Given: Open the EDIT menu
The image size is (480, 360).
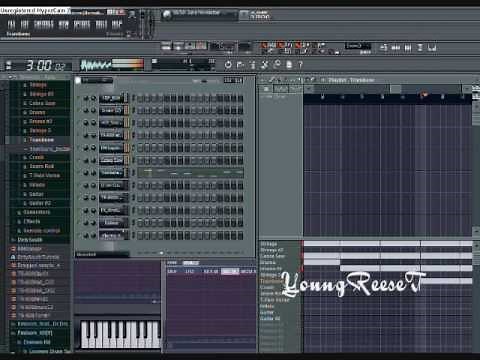Looking at the screenshot, I should click(25, 24).
